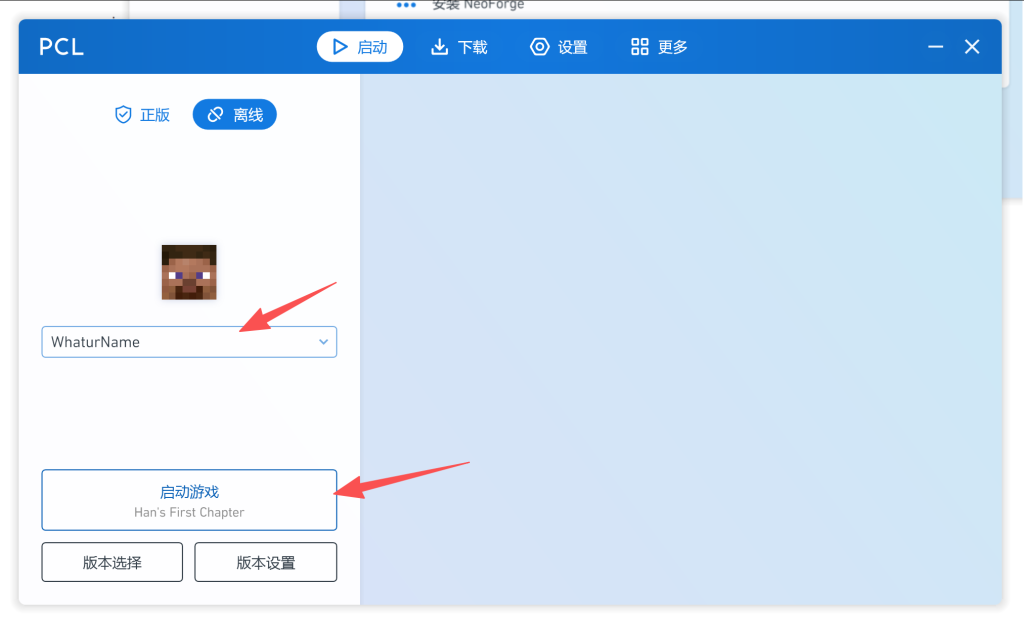Minimize the PCL window
The image size is (1024, 625).
(936, 47)
